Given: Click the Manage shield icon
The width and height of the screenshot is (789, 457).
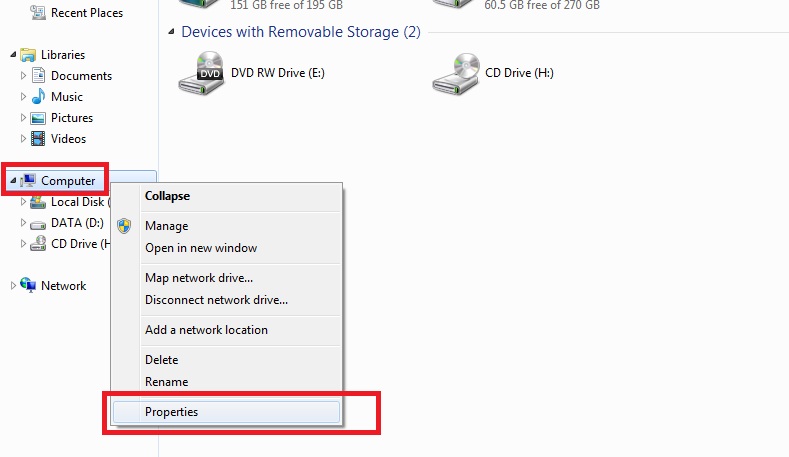Looking at the screenshot, I should (124, 226).
